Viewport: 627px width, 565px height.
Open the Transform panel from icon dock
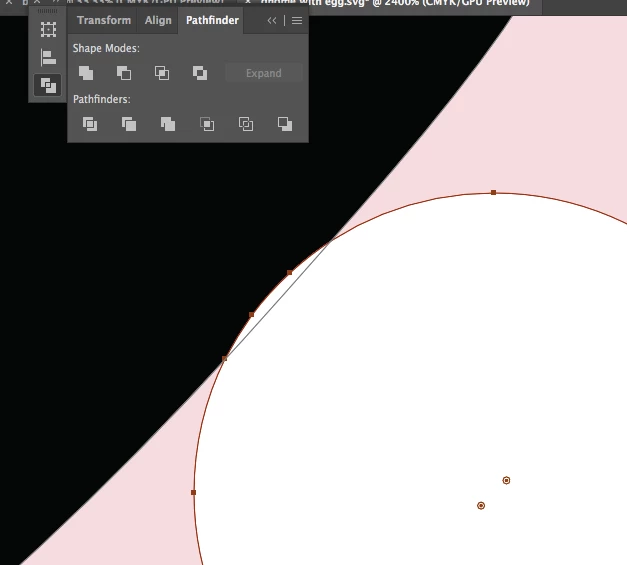point(48,30)
